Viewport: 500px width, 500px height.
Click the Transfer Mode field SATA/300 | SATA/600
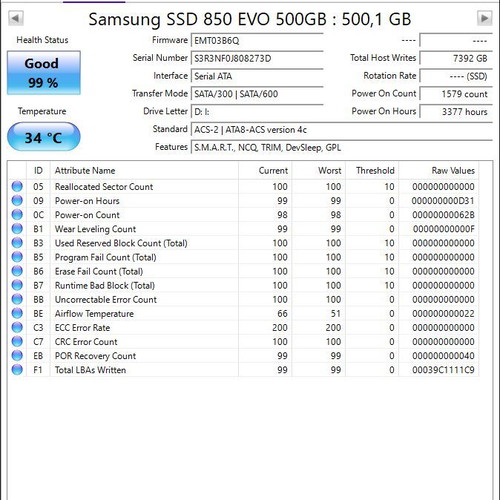[x=257, y=94]
